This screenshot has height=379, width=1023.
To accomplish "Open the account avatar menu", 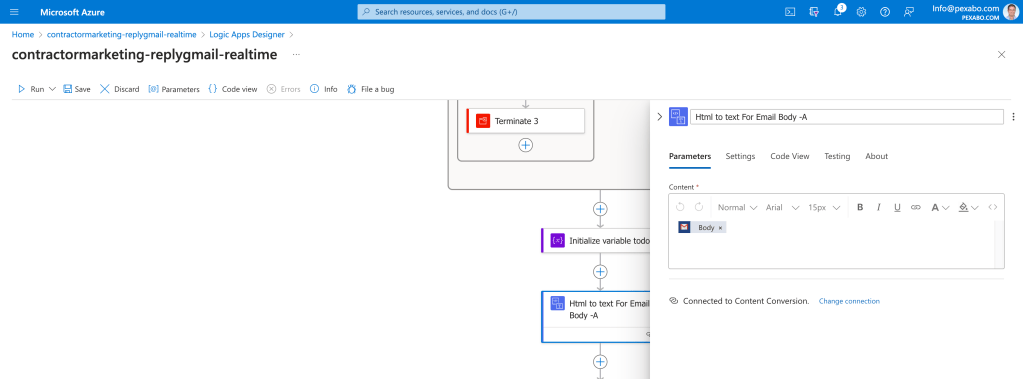I will click(1011, 12).
